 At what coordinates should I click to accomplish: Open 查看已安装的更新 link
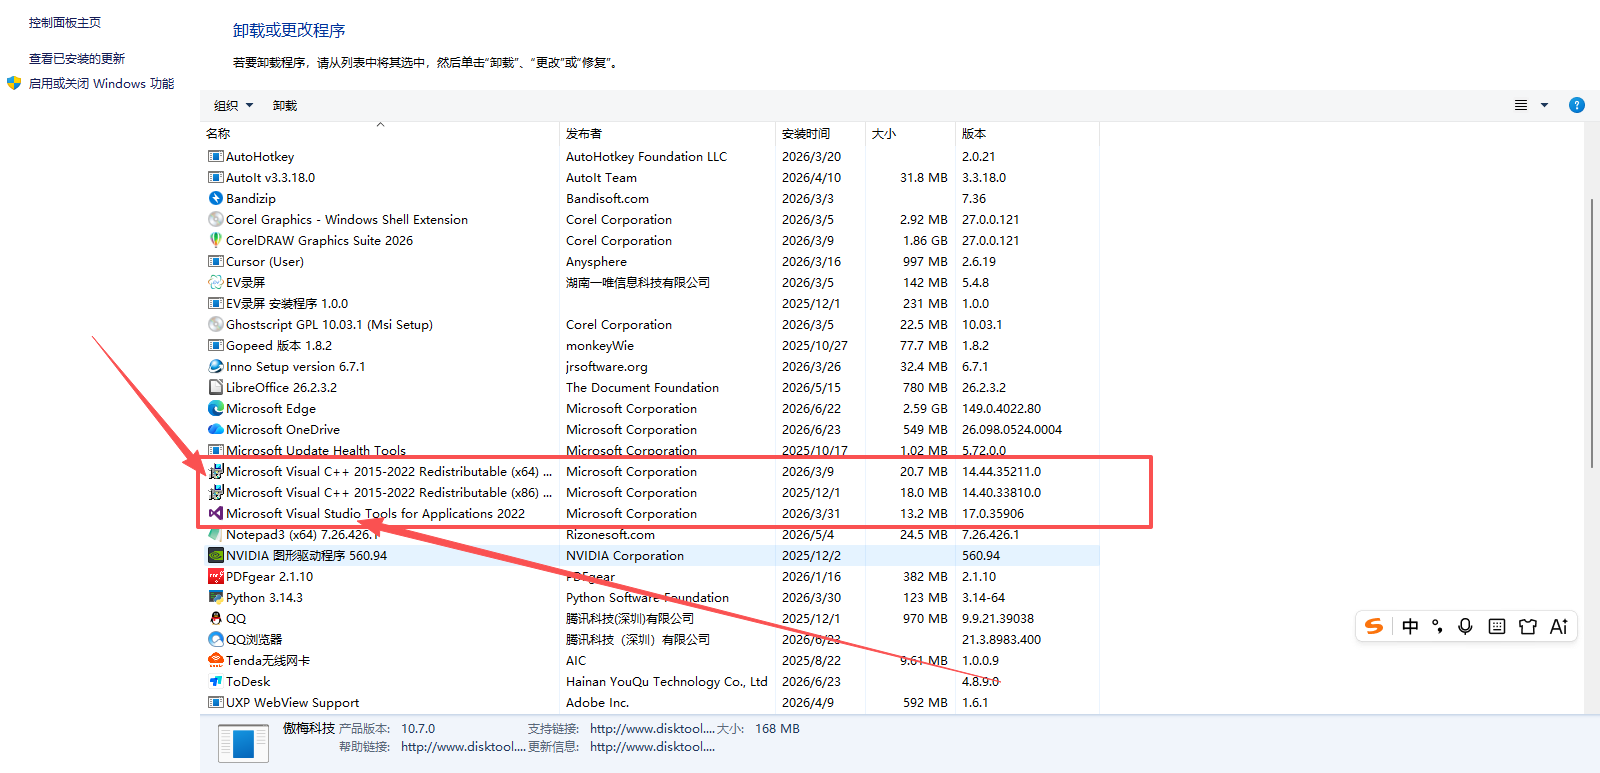tap(77, 58)
